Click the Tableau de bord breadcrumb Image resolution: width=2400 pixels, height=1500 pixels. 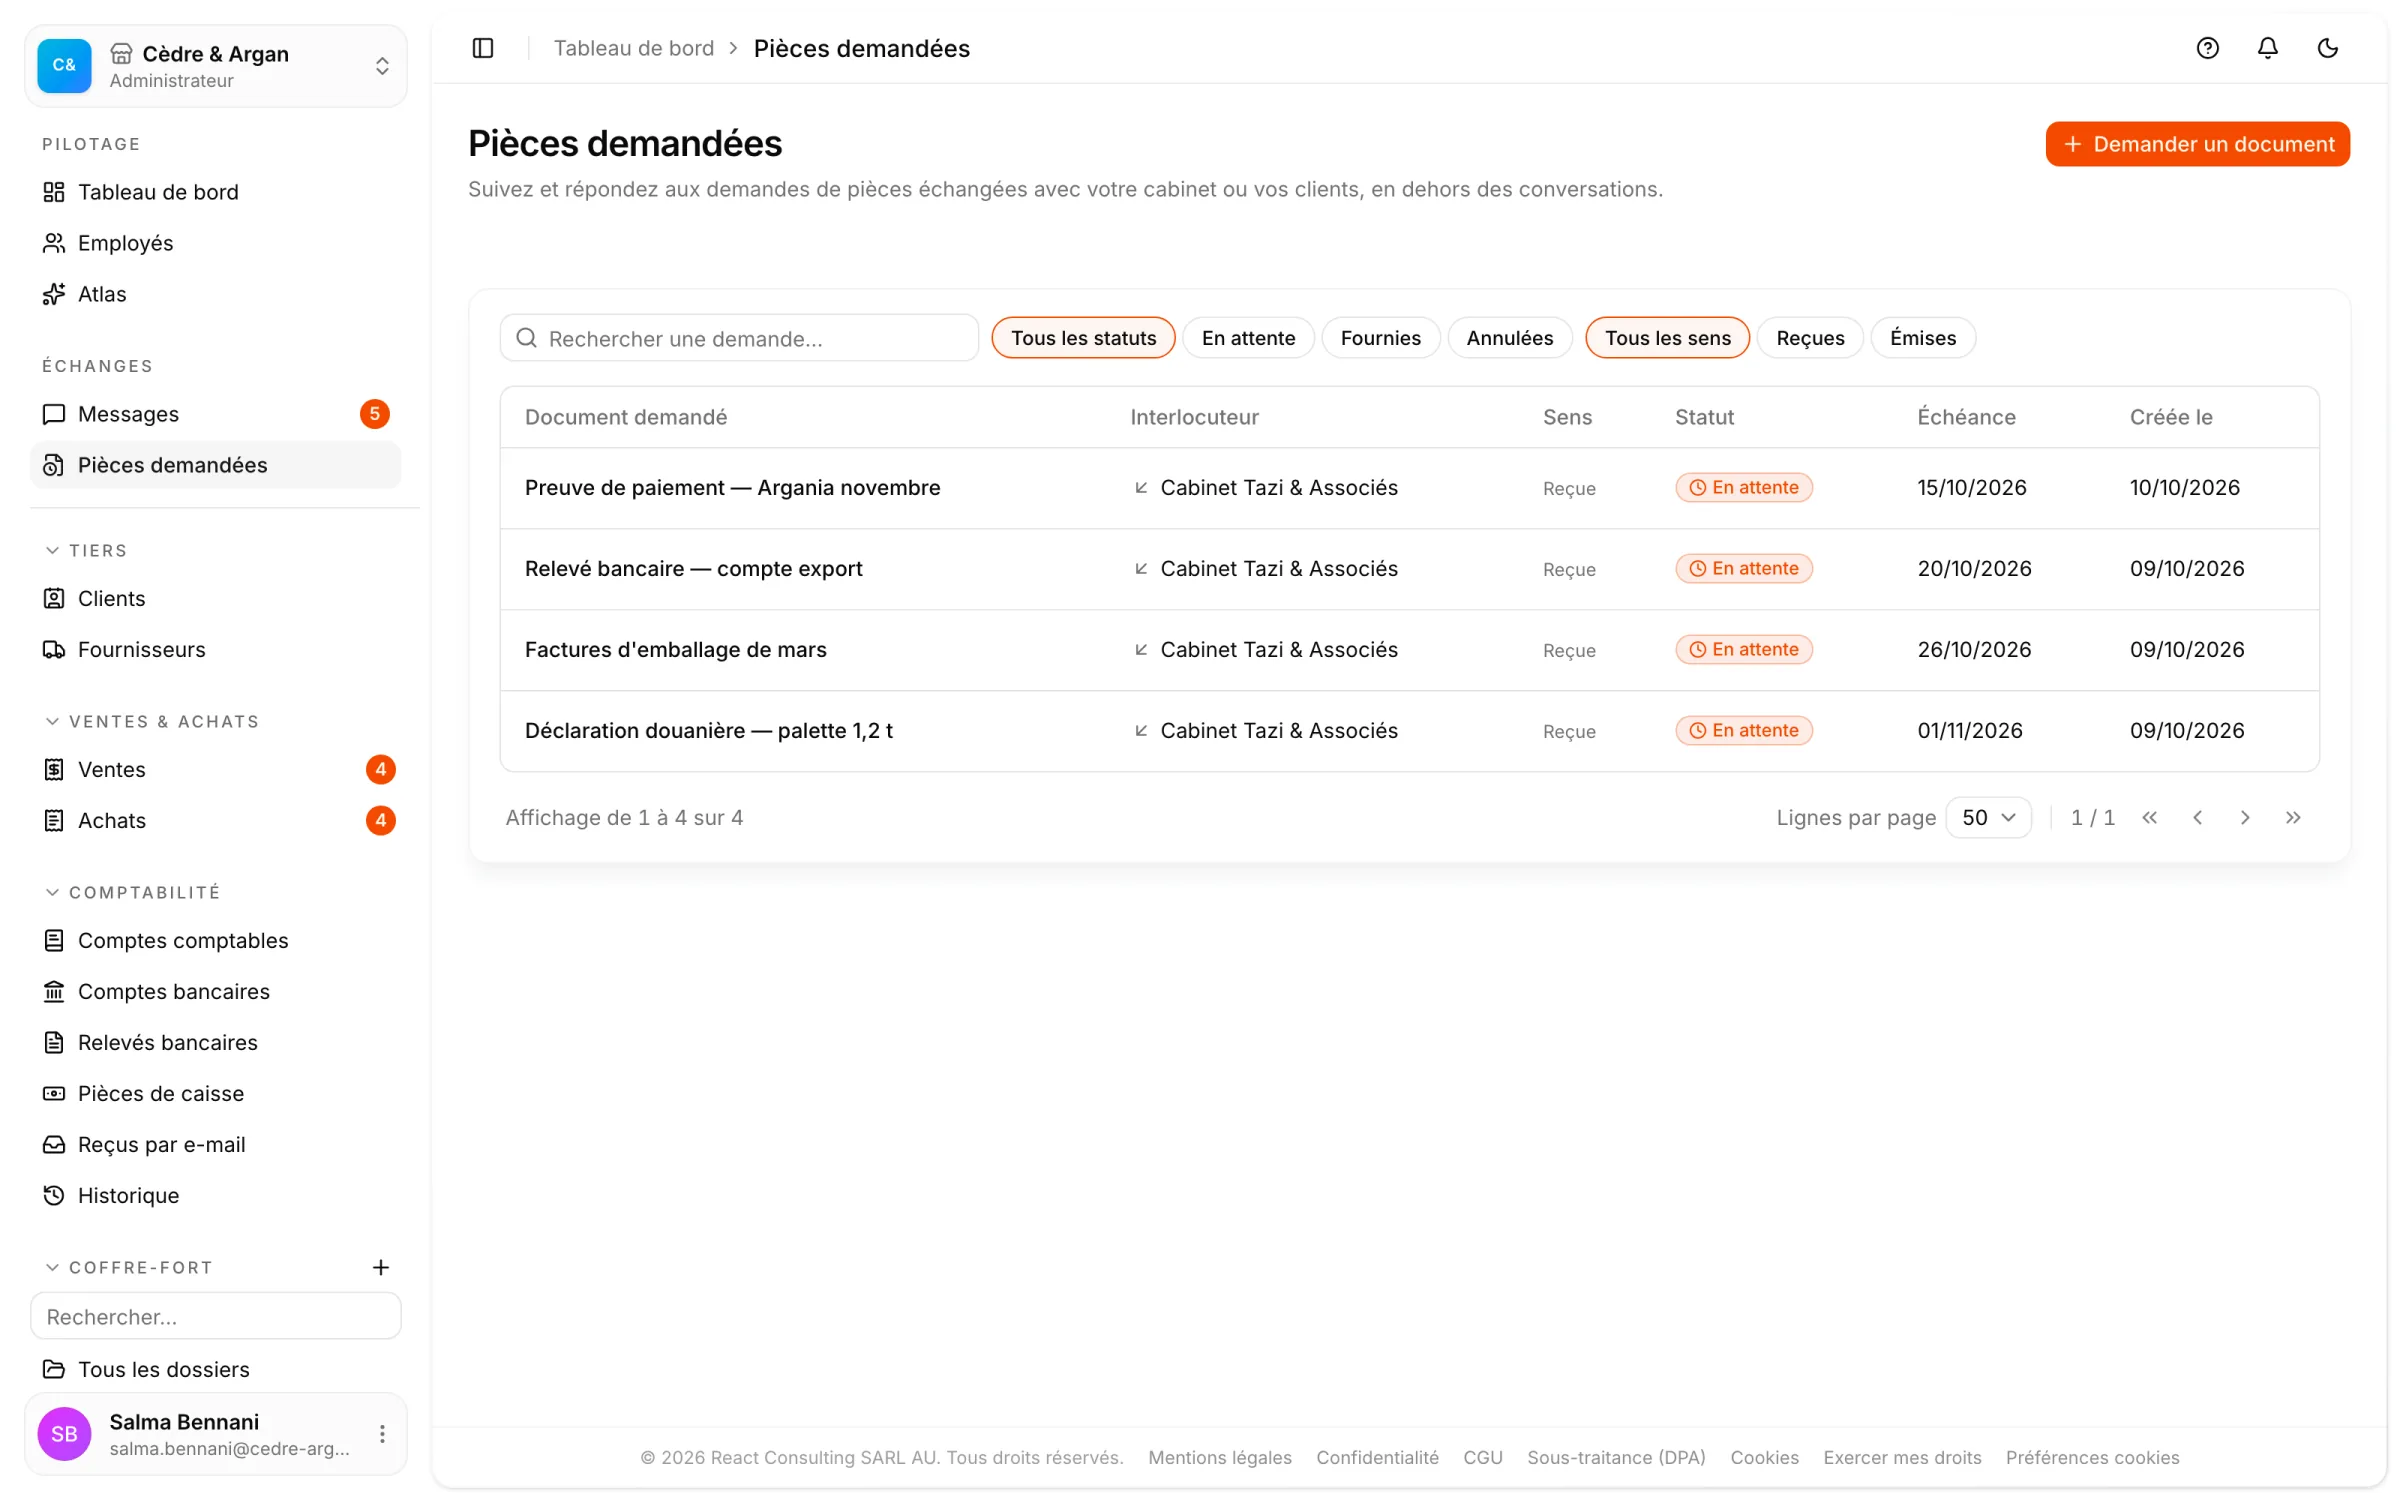point(634,48)
